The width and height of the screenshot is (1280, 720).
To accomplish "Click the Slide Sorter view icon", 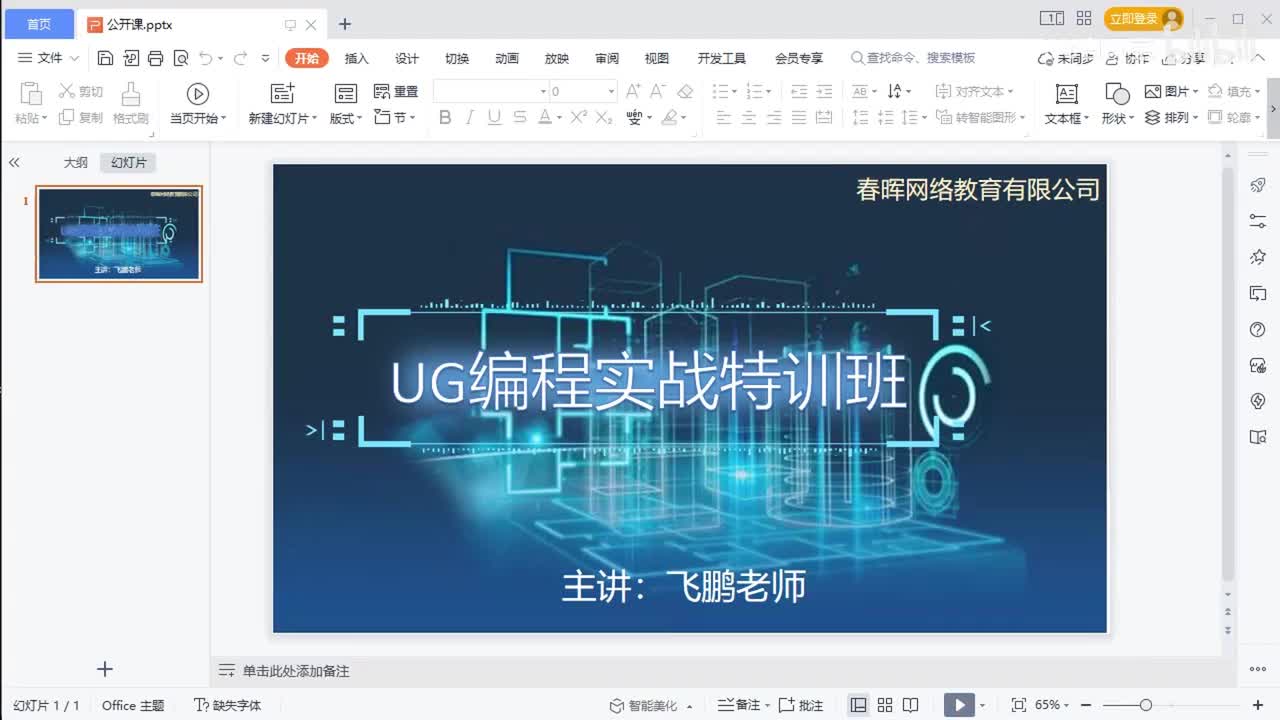I will coord(885,705).
